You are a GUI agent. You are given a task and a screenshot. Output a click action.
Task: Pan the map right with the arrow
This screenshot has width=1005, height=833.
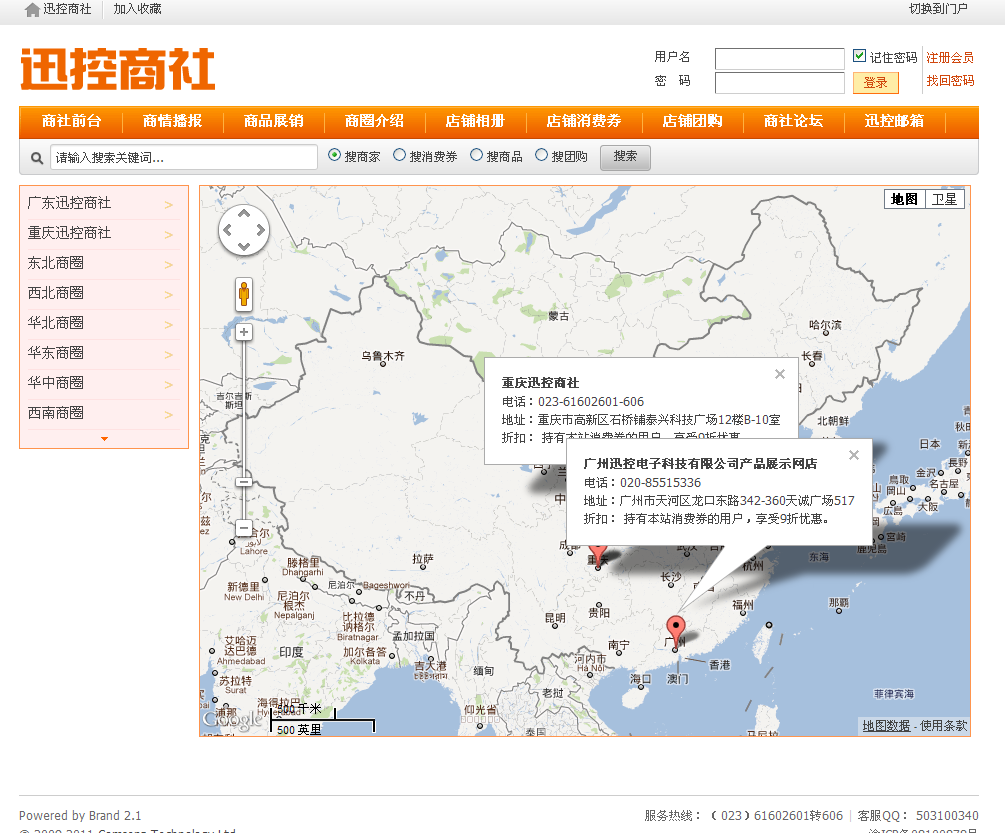[x=260, y=230]
